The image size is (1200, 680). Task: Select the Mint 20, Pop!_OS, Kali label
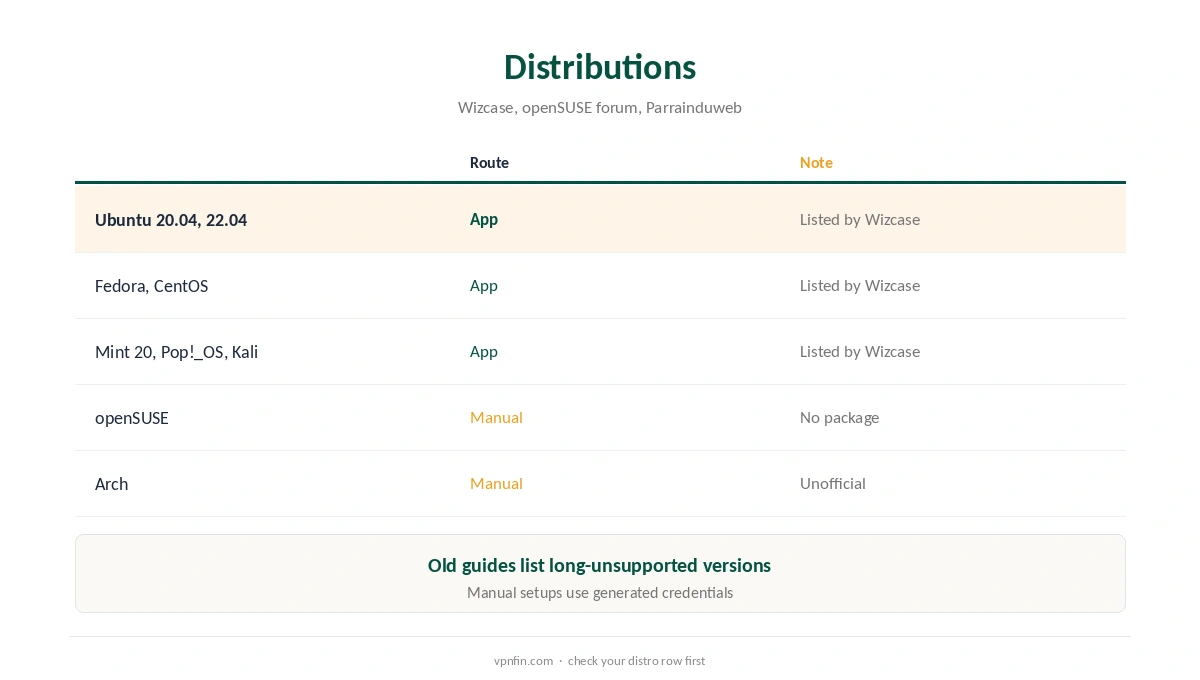pyautogui.click(x=177, y=352)
